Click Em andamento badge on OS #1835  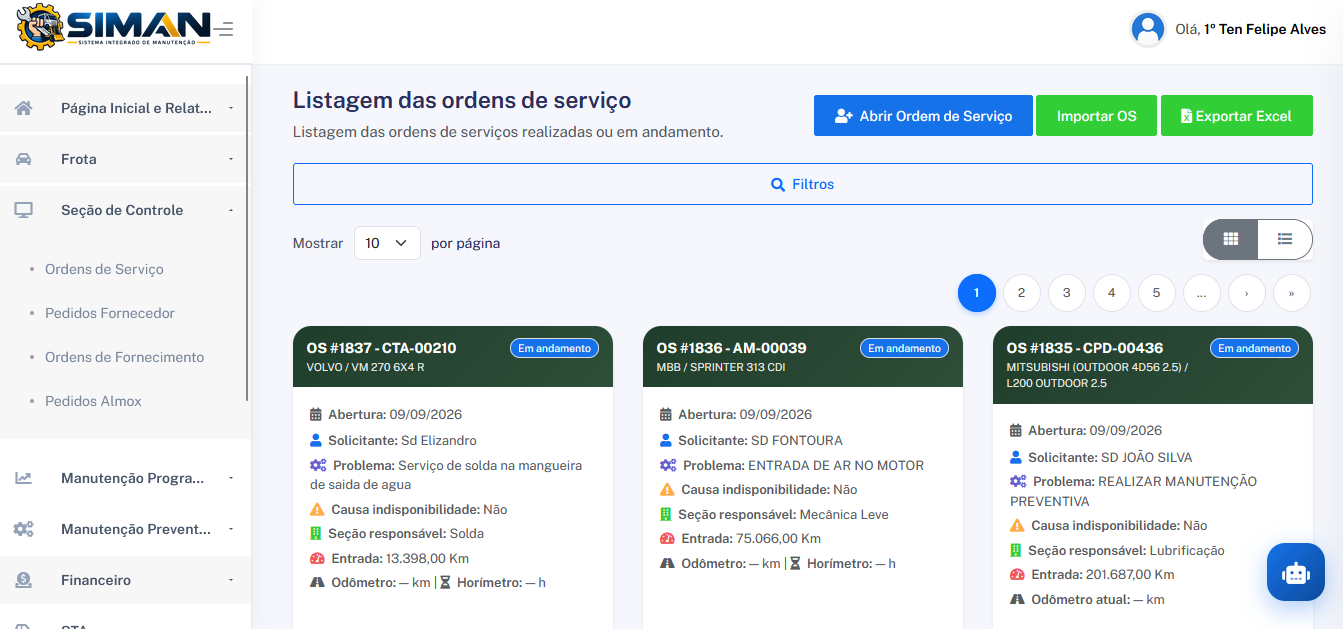[x=1254, y=348]
